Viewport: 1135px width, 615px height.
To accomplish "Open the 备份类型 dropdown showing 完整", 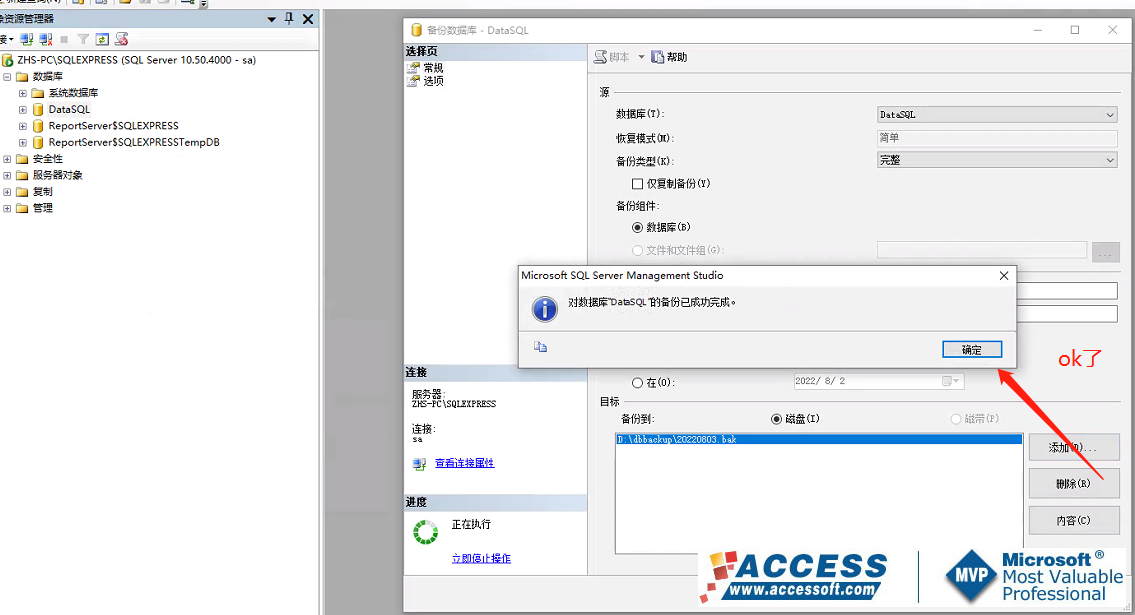I will click(x=997, y=160).
